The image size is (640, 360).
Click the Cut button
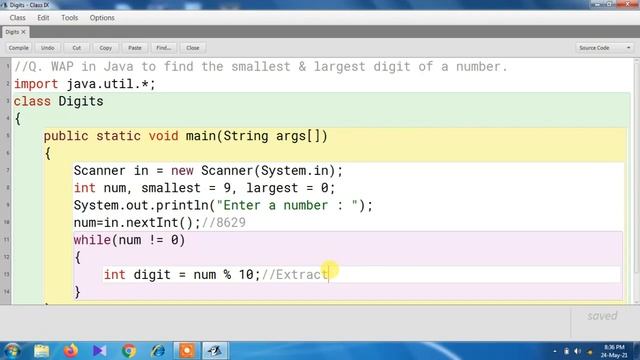point(76,48)
